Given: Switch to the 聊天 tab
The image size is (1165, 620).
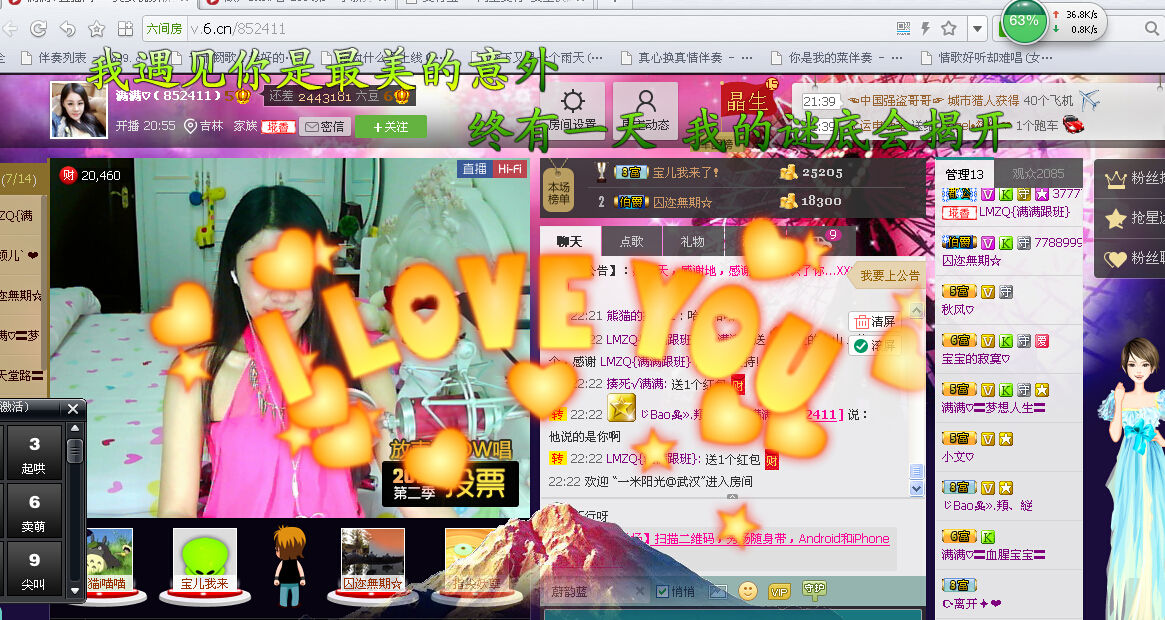Looking at the screenshot, I should pos(570,242).
